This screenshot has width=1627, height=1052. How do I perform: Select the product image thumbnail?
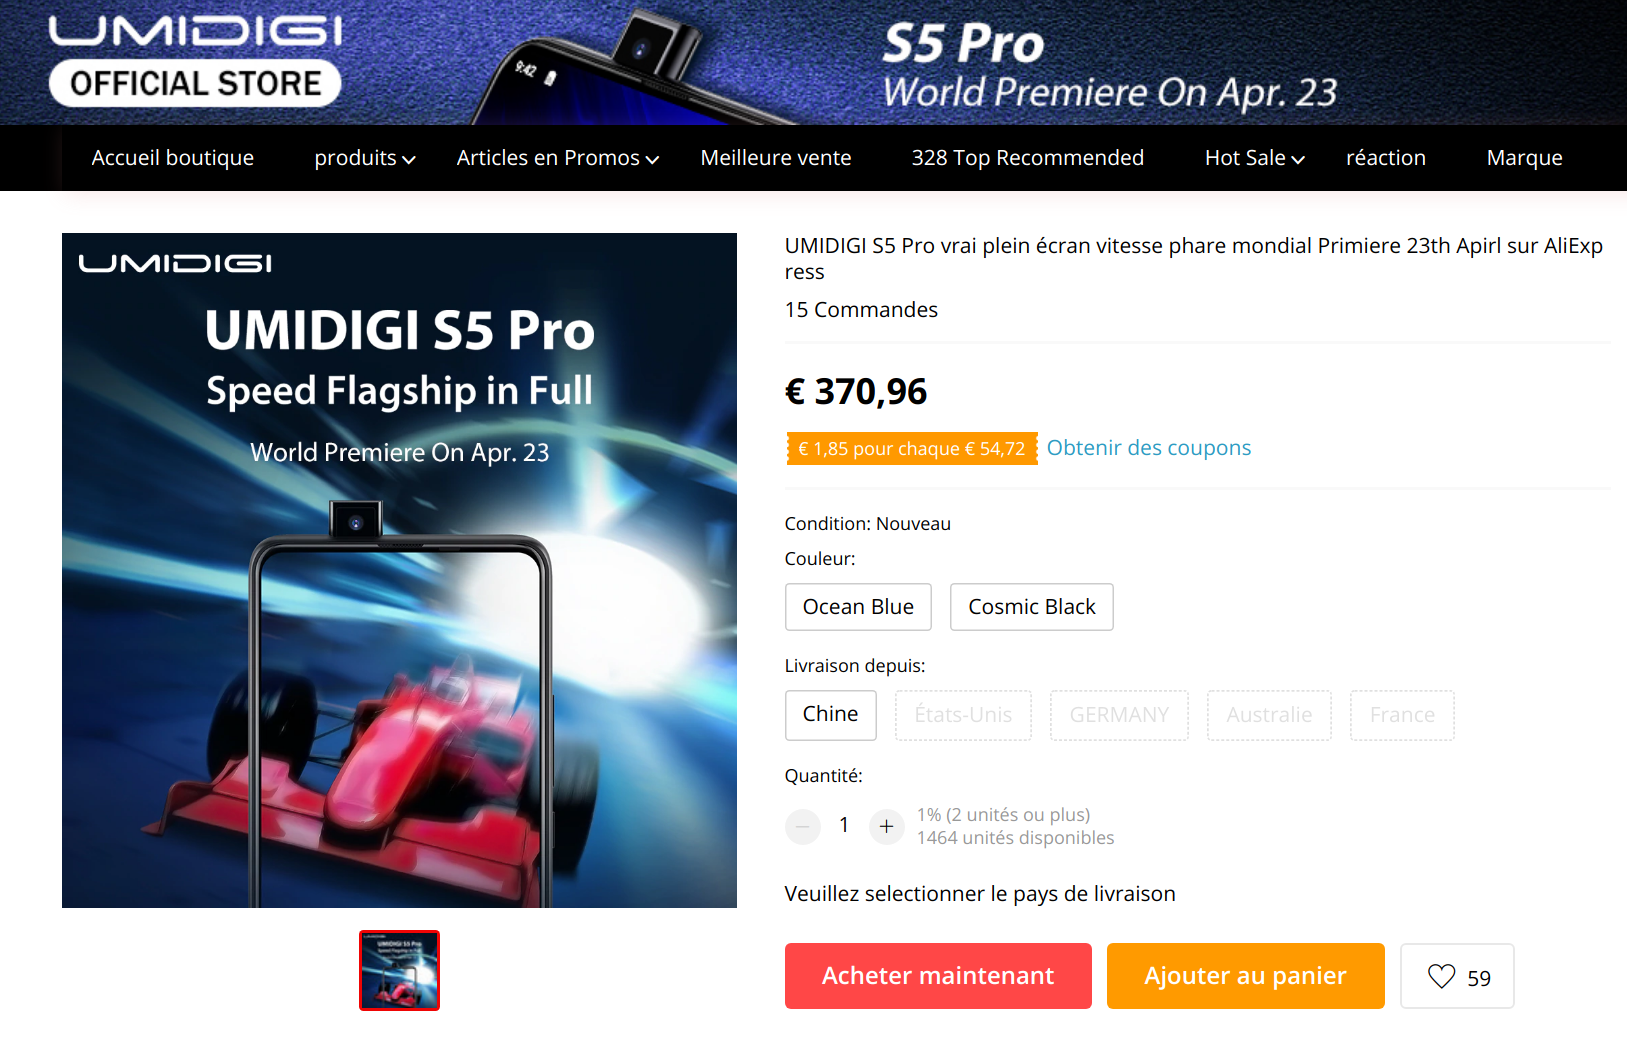click(399, 971)
